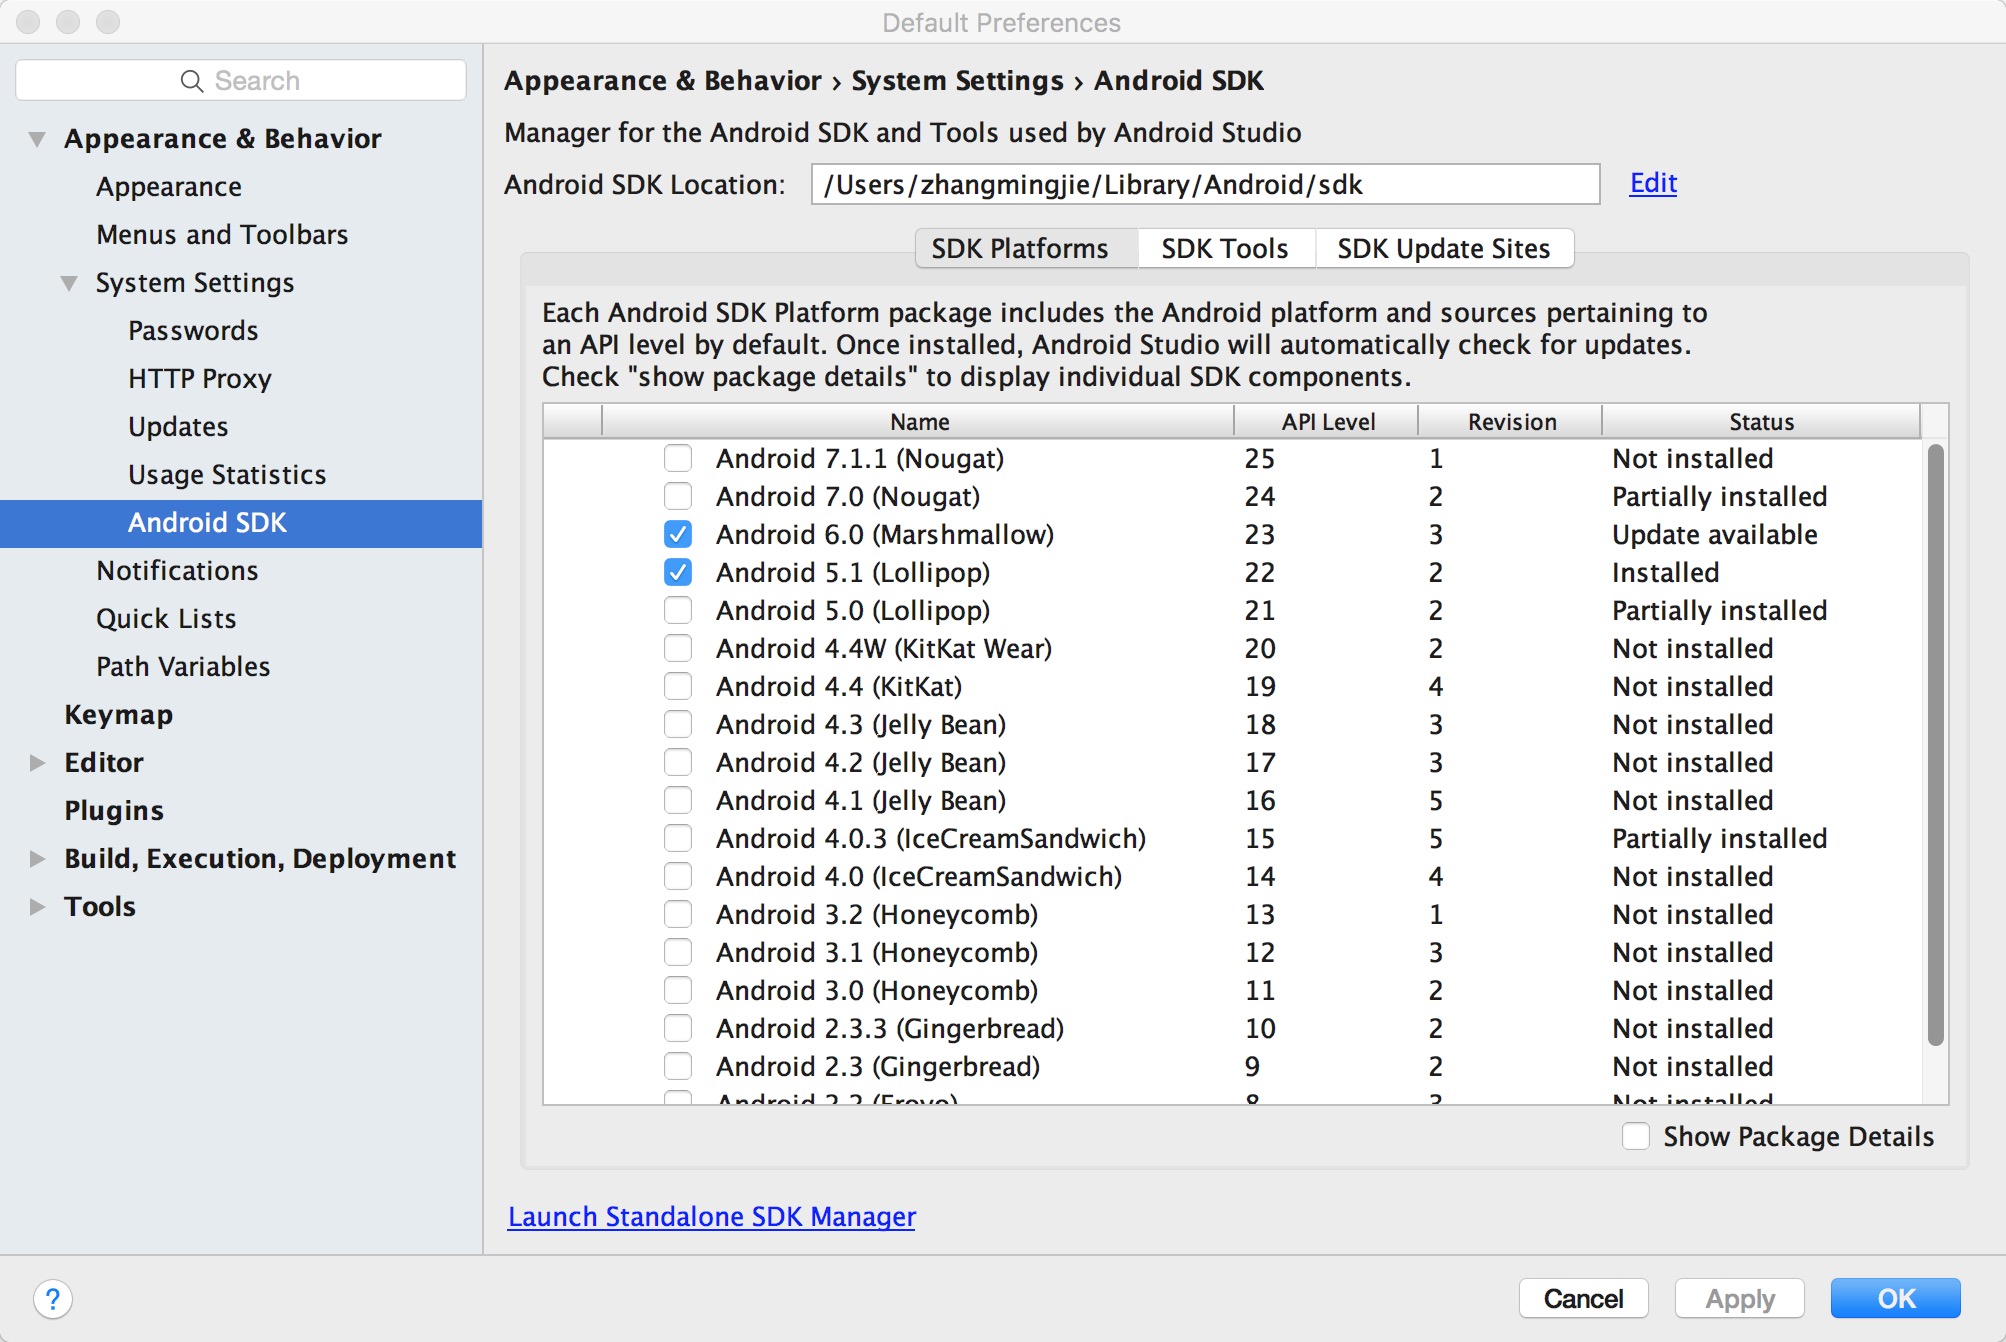
Task: Click Launch Standalone SDK Manager link
Action: [x=711, y=1217]
